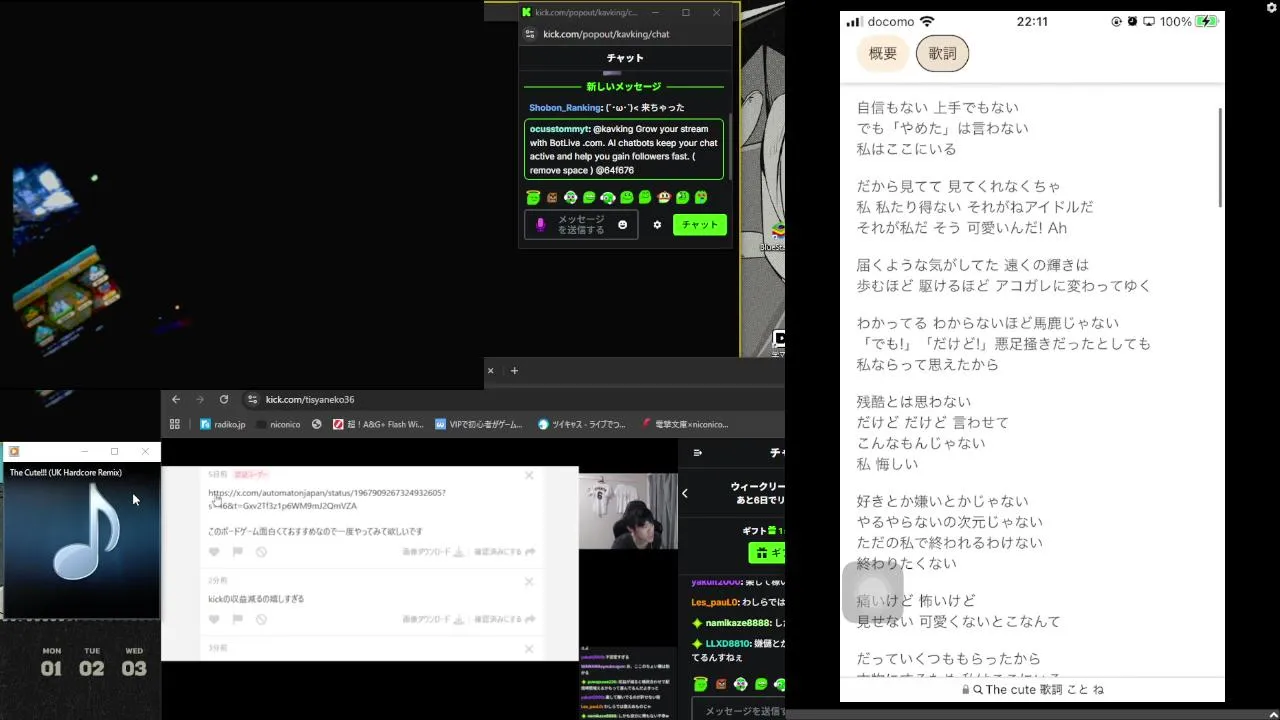1280x720 pixels.
Task: Click green ギフト button in stream chat
Action: pyautogui.click(x=767, y=553)
